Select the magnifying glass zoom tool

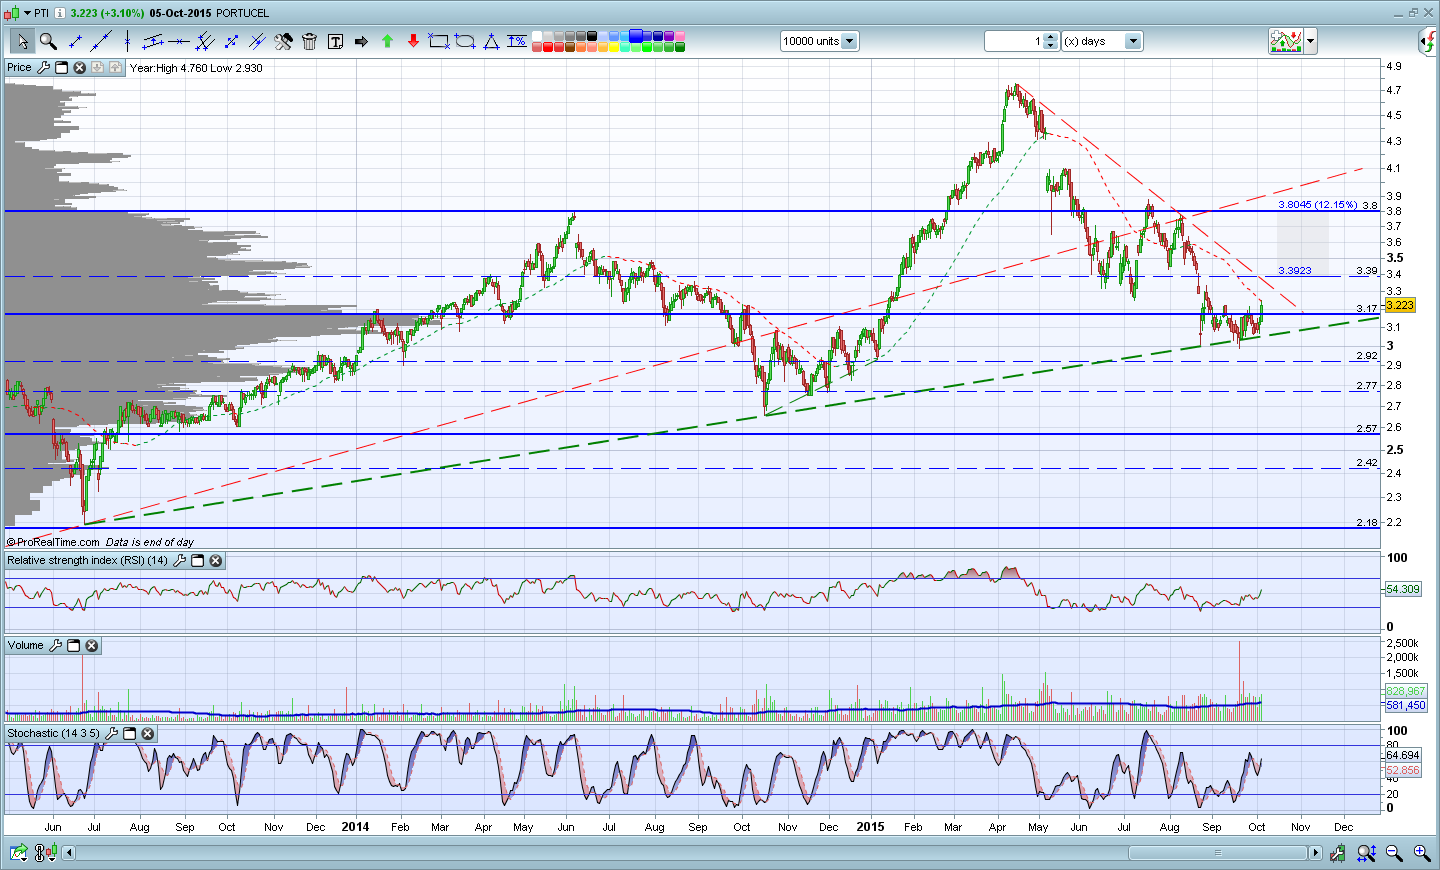click(48, 41)
